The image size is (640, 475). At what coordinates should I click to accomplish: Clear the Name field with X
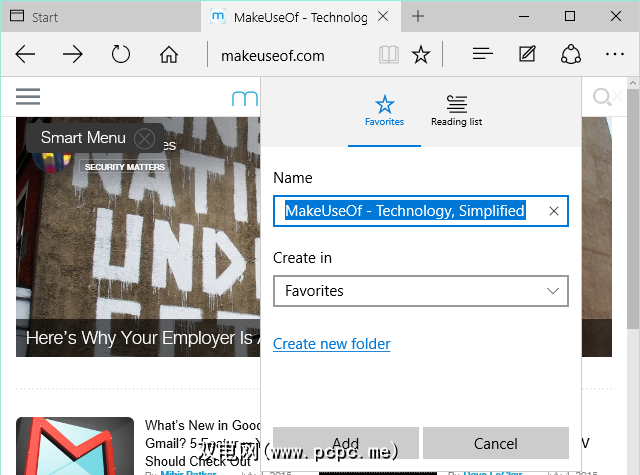point(553,211)
